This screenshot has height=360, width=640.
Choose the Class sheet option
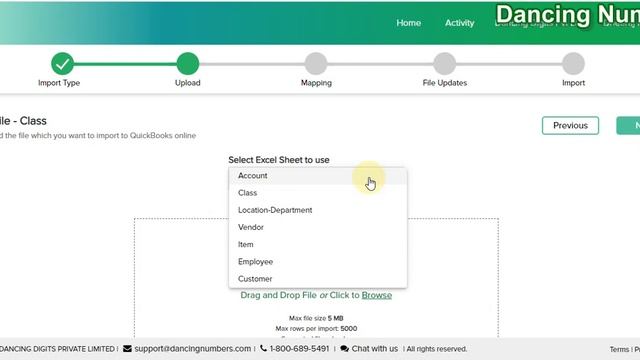click(318, 193)
